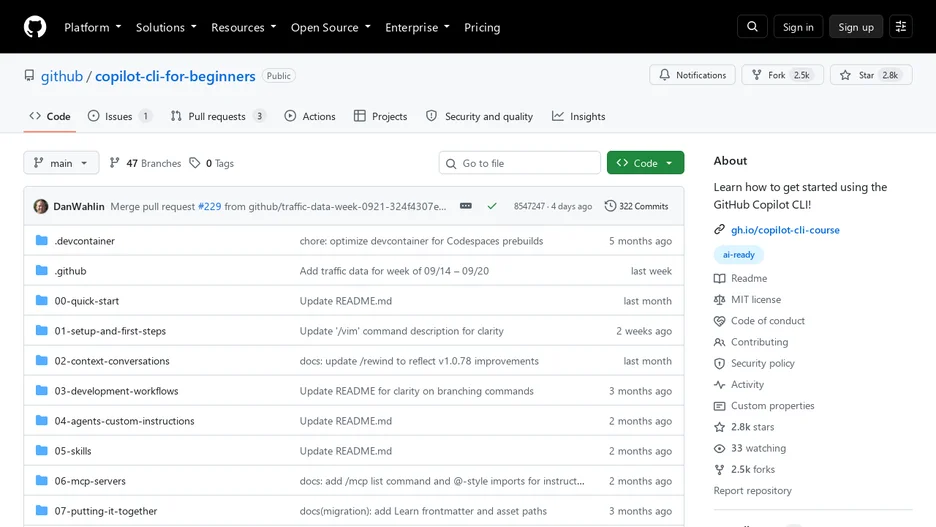Viewport: 936px width, 527px height.
Task: Open 'docs: update /rewind' commit message
Action: point(419,361)
